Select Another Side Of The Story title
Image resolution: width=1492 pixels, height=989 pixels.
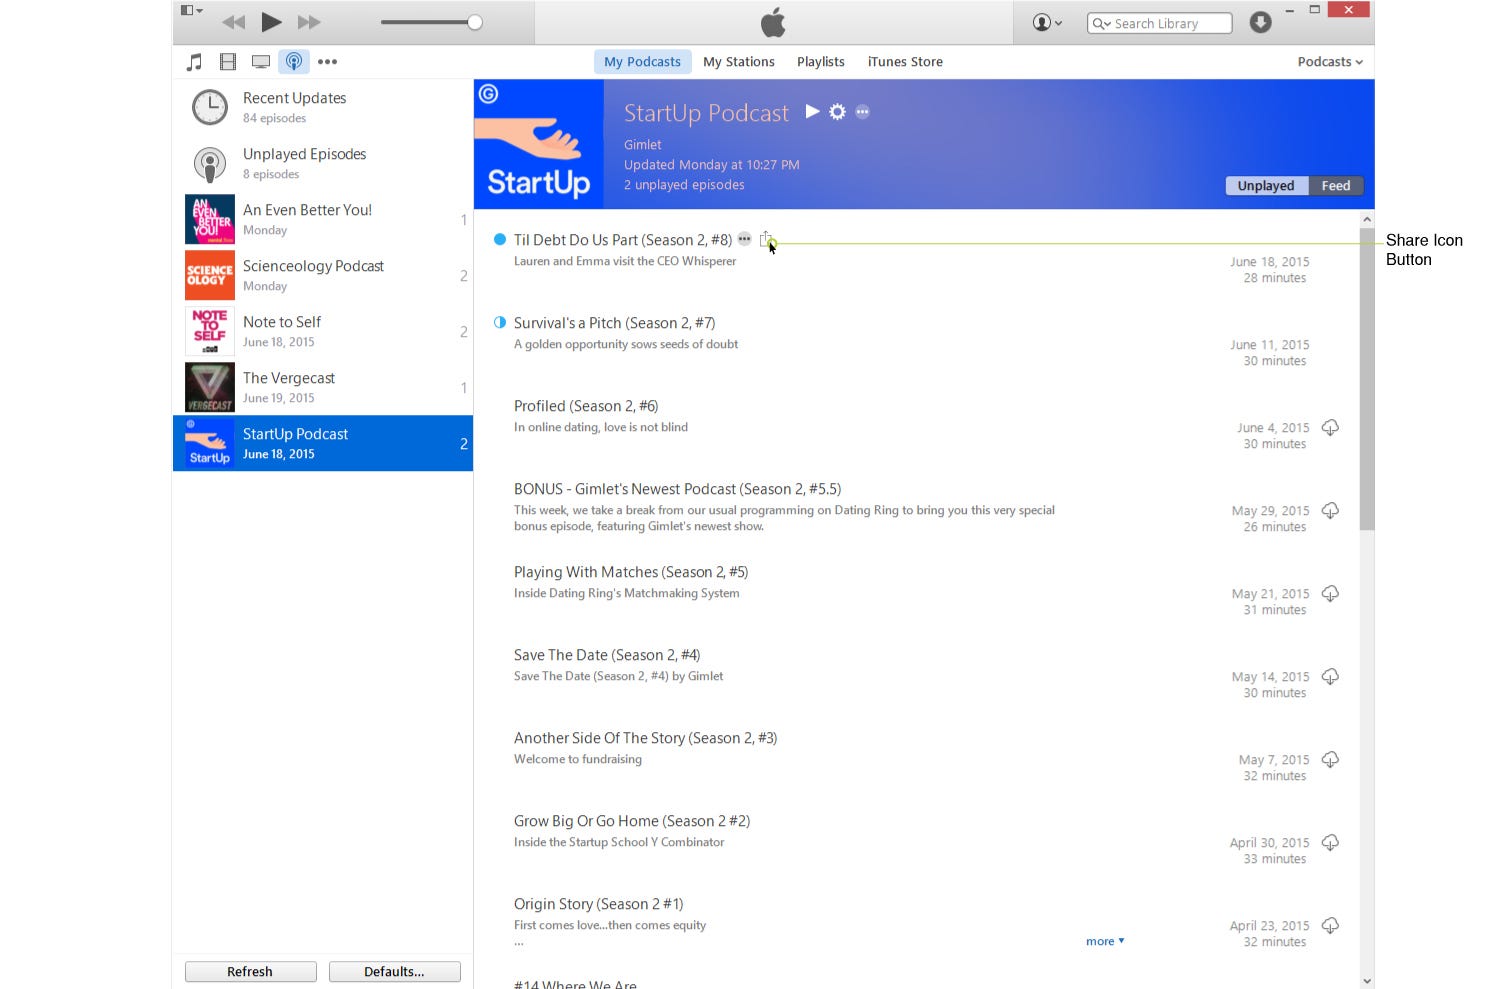[x=645, y=738]
